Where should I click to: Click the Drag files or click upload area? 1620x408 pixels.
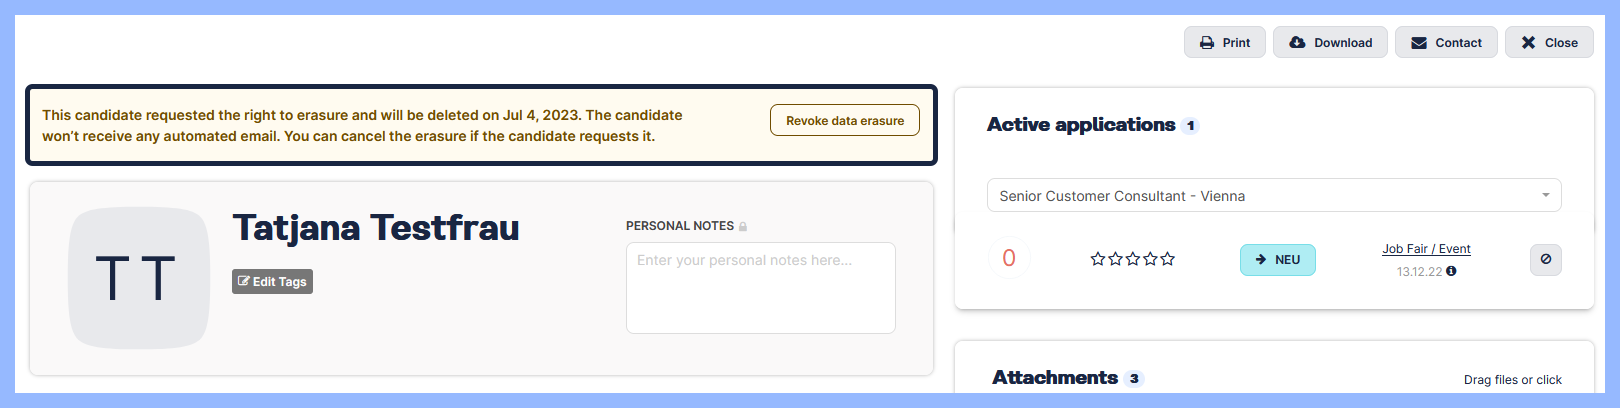1512,380
